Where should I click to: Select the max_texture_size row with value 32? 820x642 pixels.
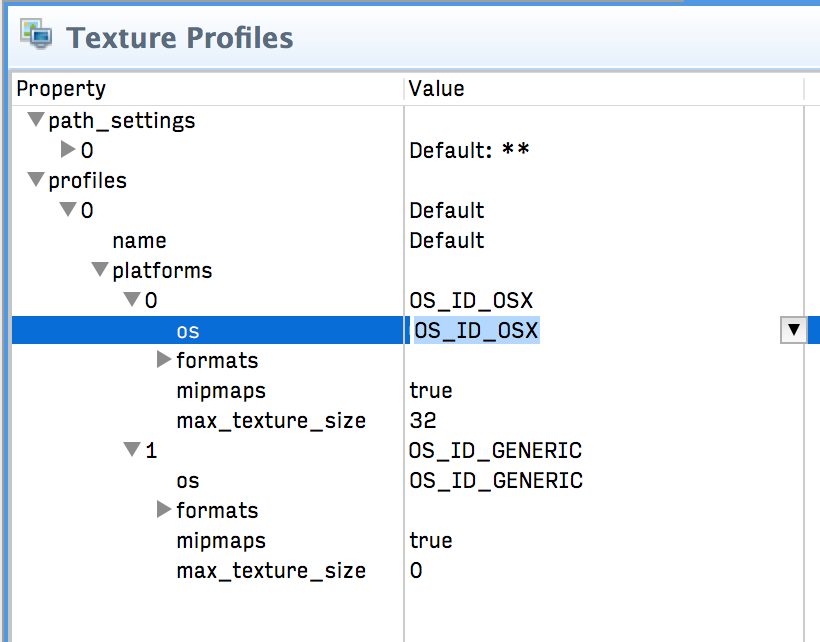pos(270,420)
